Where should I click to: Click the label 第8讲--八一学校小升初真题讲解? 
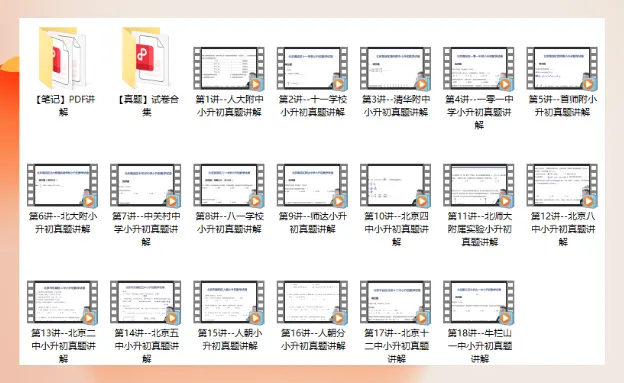[x=229, y=222]
